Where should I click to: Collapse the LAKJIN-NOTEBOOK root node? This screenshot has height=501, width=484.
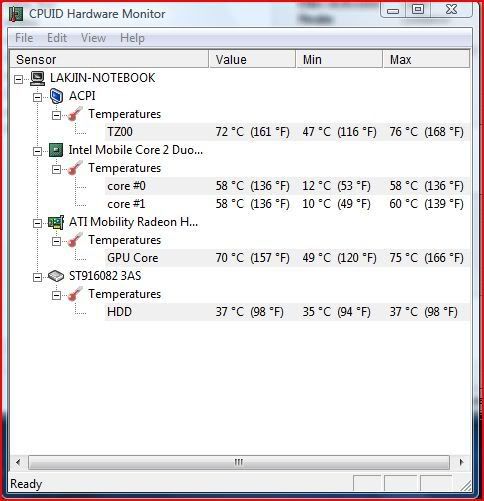(19, 79)
